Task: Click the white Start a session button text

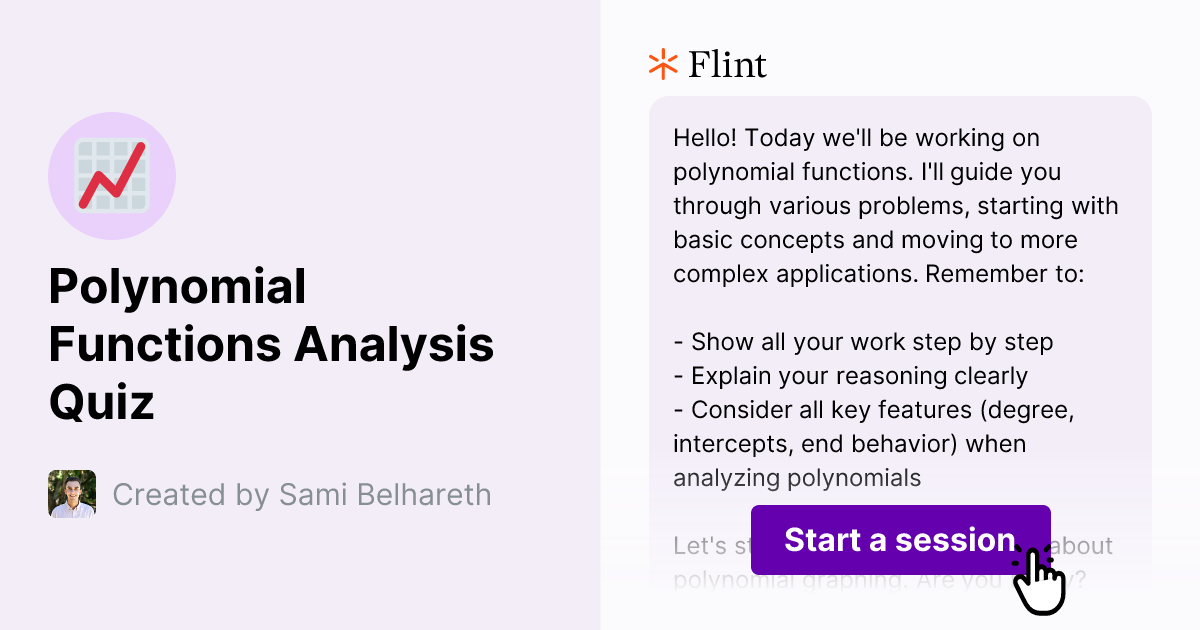Action: click(x=899, y=540)
